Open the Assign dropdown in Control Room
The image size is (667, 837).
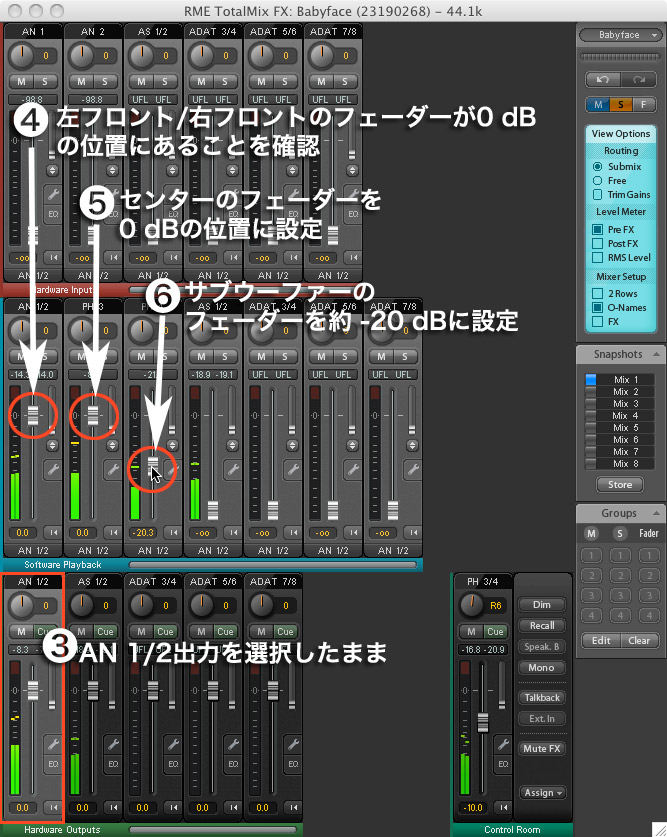click(543, 793)
